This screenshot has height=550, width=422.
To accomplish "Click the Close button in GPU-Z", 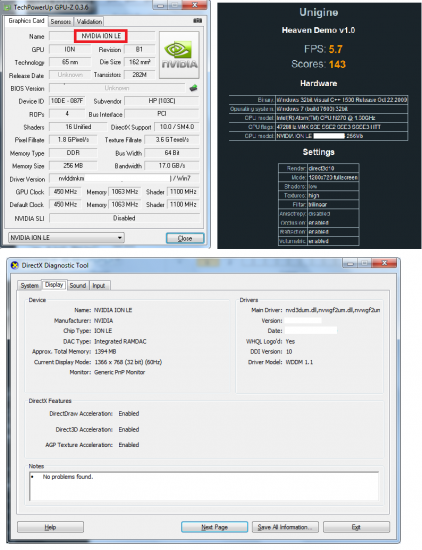I will pos(185,238).
